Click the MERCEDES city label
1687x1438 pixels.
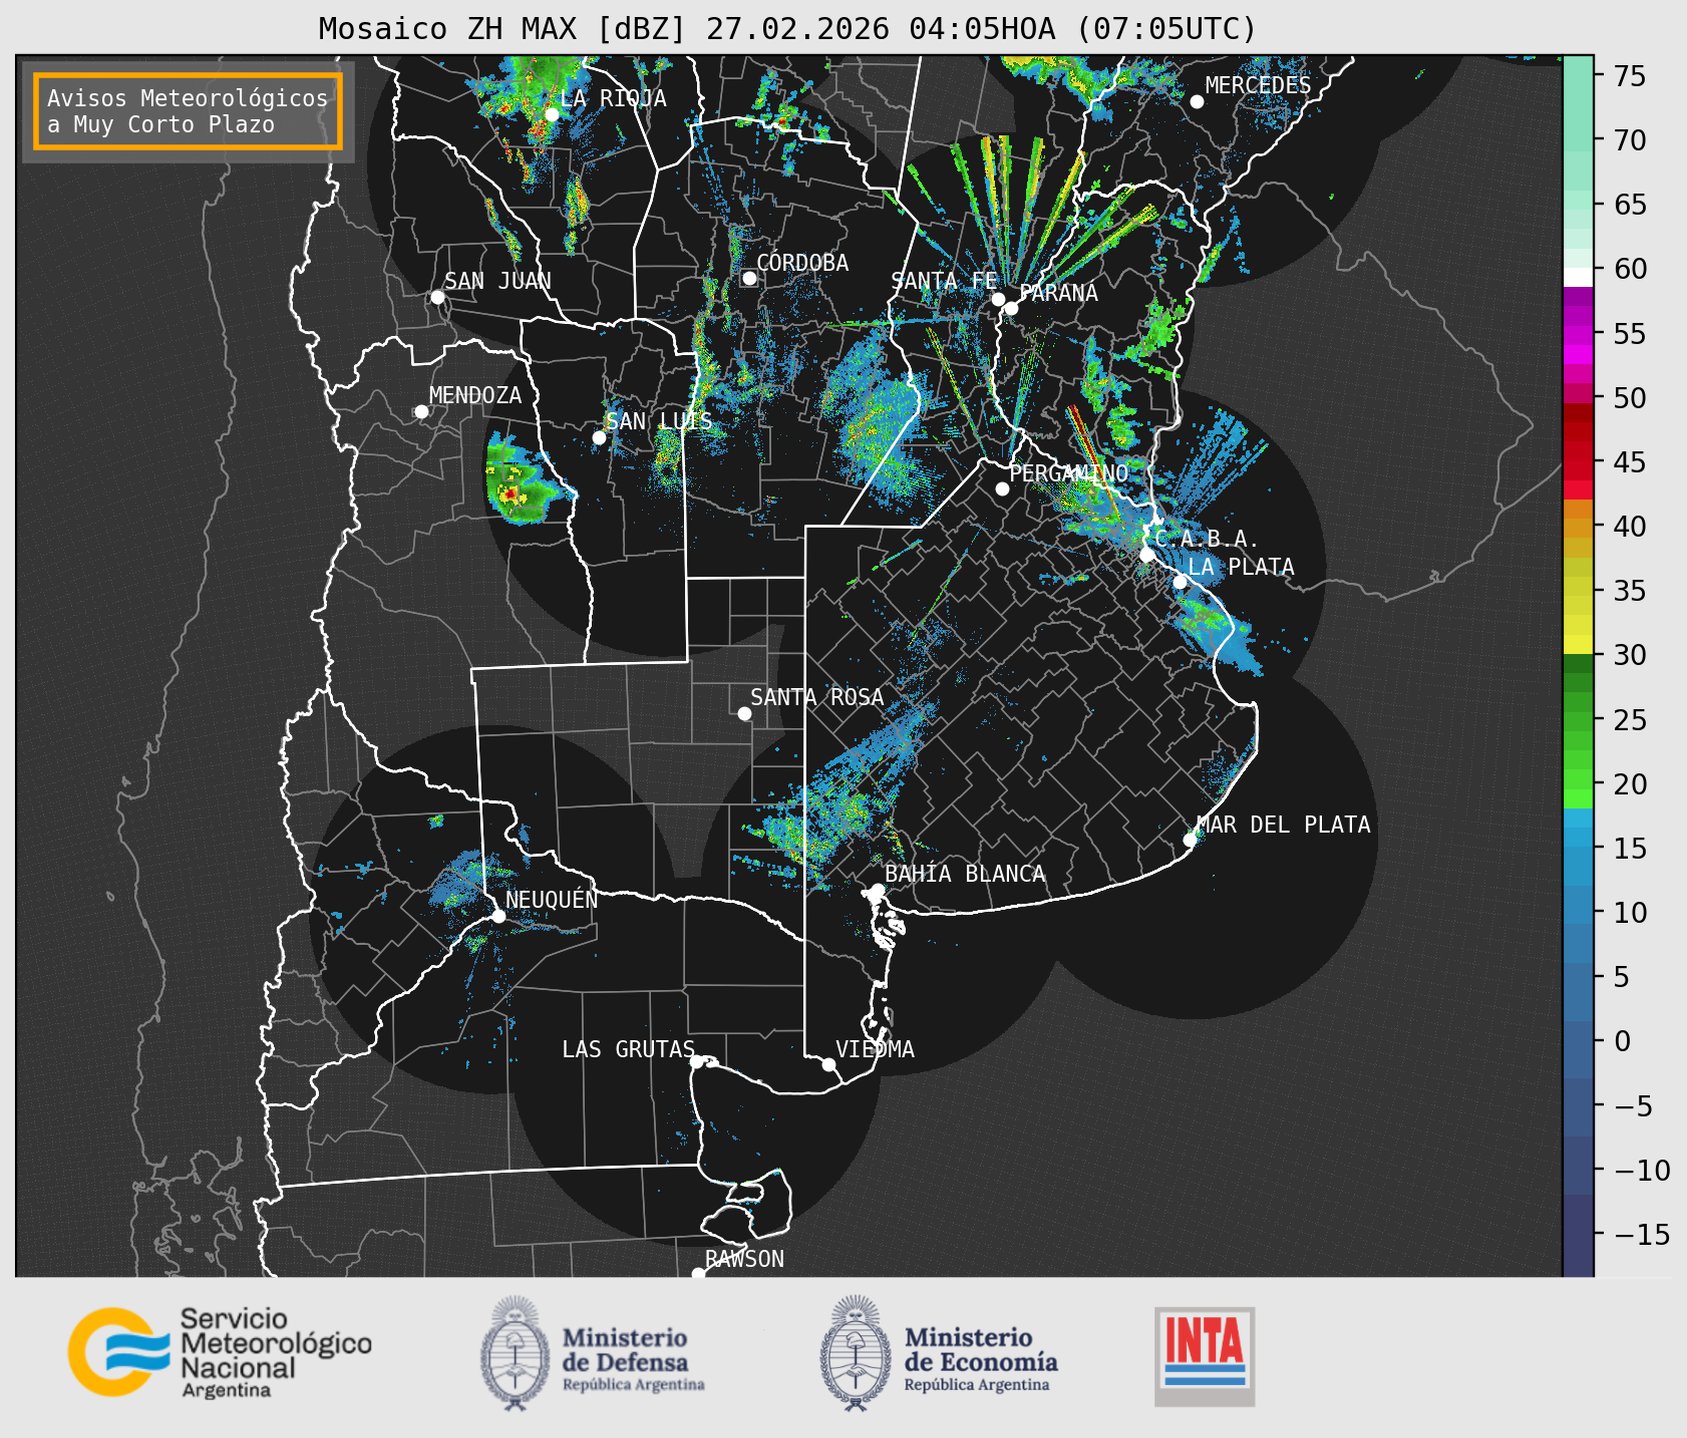[x=1258, y=86]
